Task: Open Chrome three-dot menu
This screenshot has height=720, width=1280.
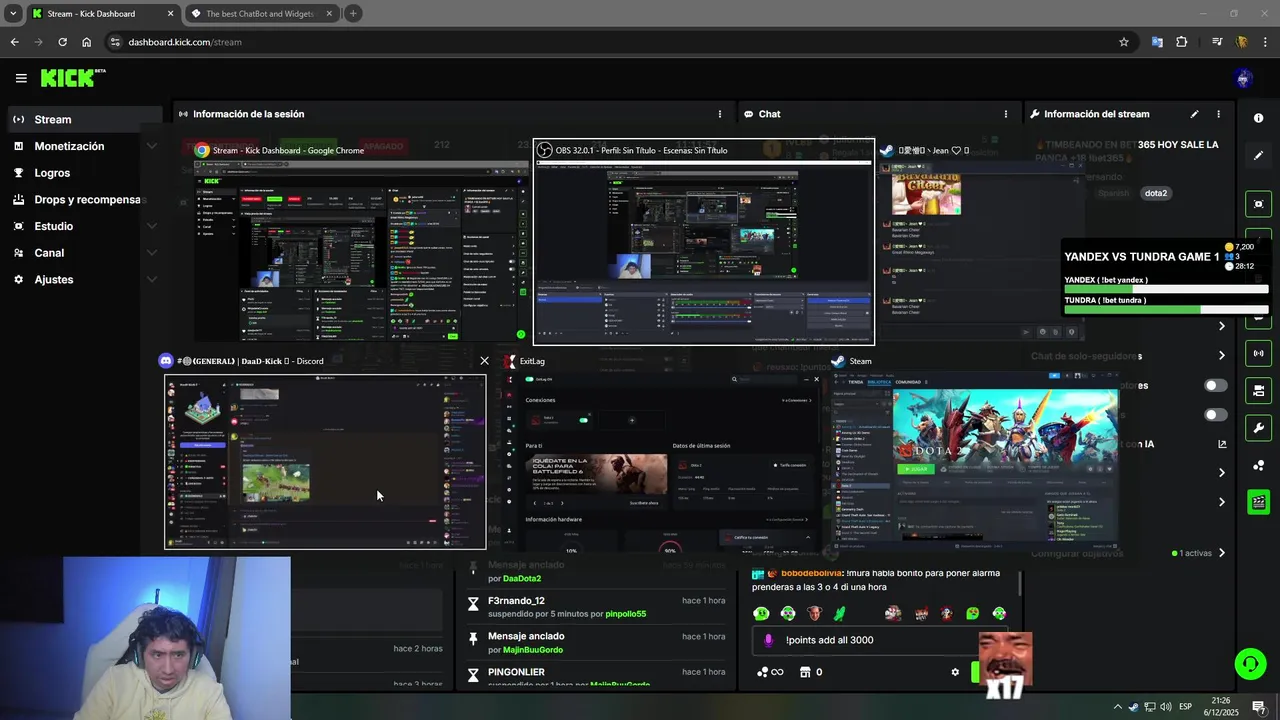Action: (1266, 42)
